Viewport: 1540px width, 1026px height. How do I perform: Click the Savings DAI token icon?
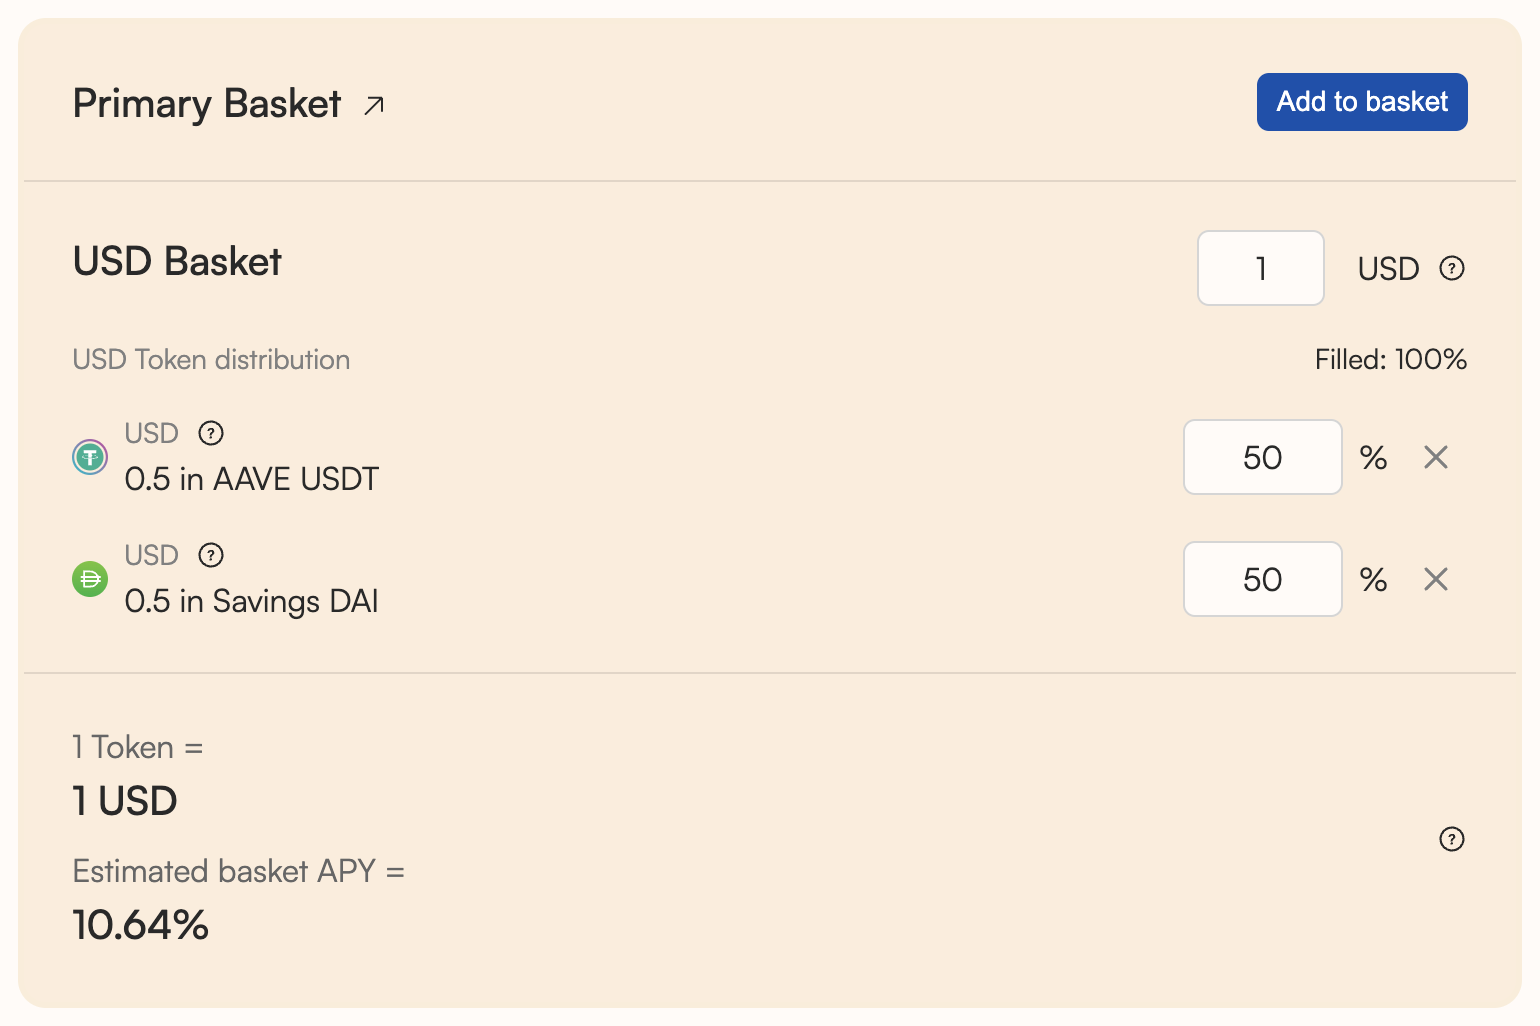pyautogui.click(x=90, y=579)
